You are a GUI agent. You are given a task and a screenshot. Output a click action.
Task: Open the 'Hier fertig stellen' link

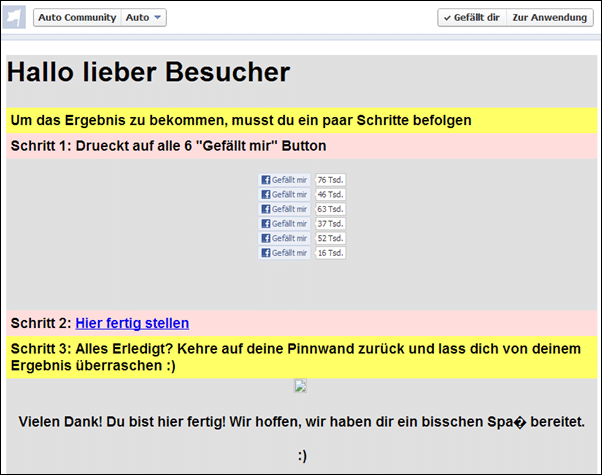pyautogui.click(x=132, y=323)
